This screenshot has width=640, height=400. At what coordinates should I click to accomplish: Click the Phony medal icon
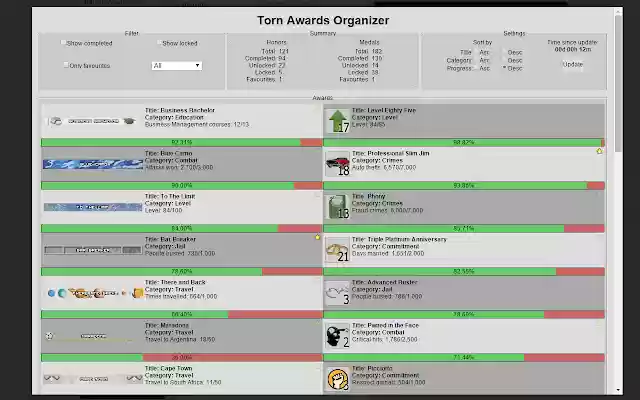click(x=338, y=207)
